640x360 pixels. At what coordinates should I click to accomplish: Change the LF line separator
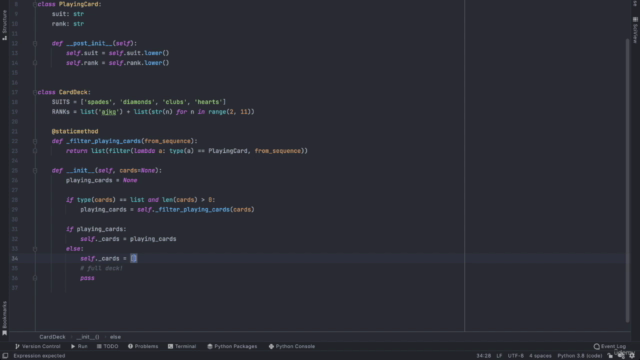pos(499,356)
